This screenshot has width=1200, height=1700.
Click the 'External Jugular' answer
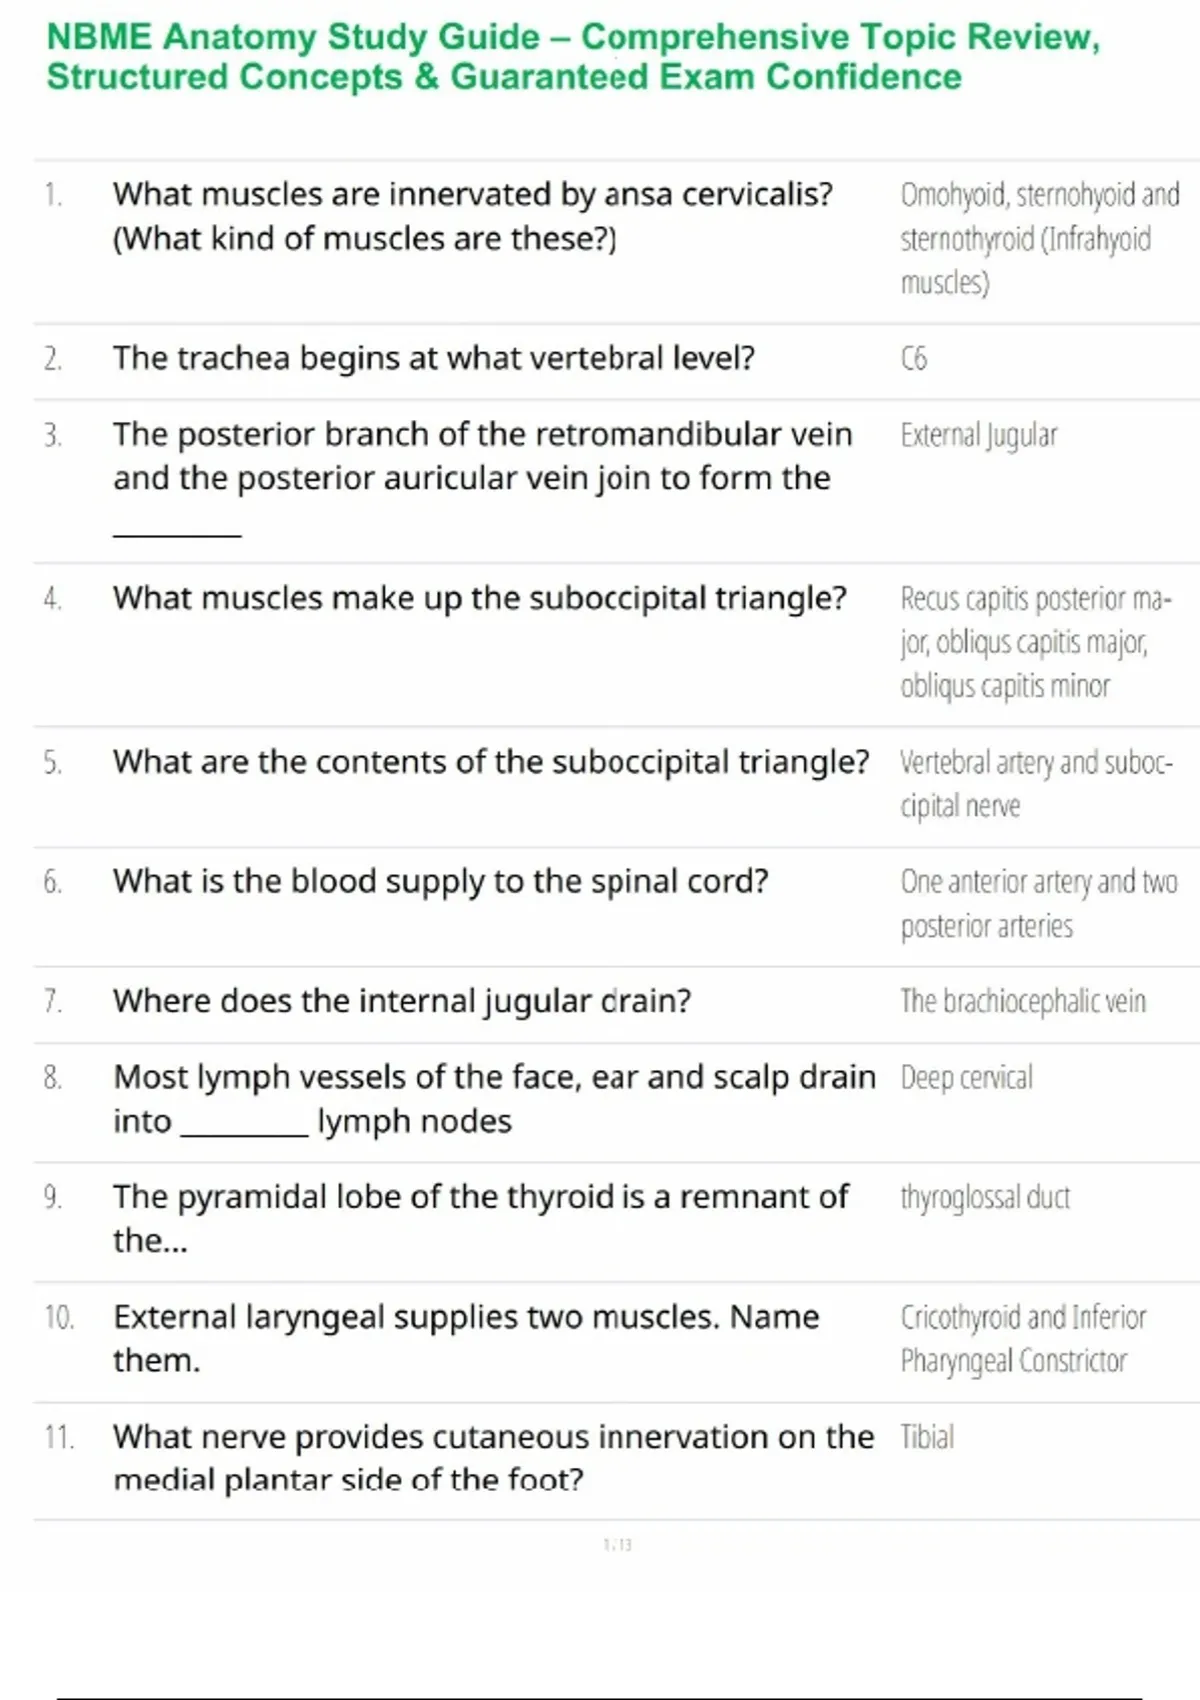978,435
